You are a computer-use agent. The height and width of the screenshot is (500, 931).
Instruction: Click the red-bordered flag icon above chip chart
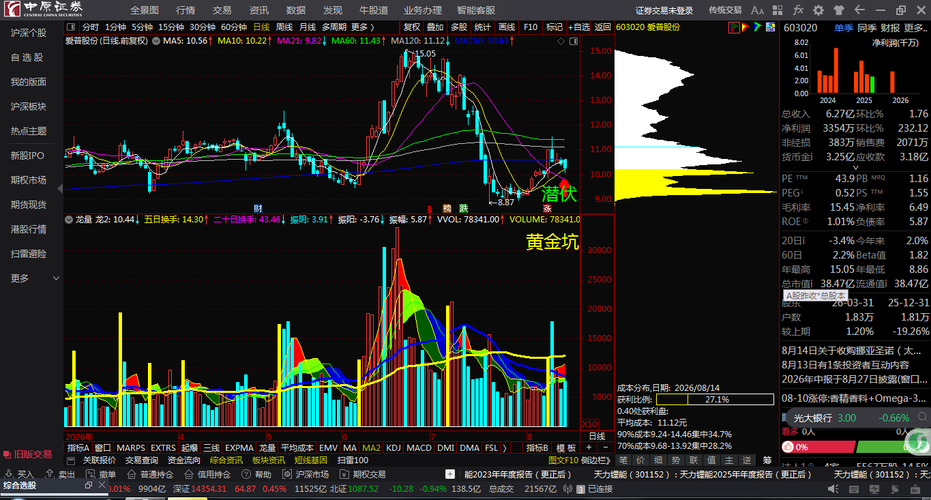coord(734,27)
